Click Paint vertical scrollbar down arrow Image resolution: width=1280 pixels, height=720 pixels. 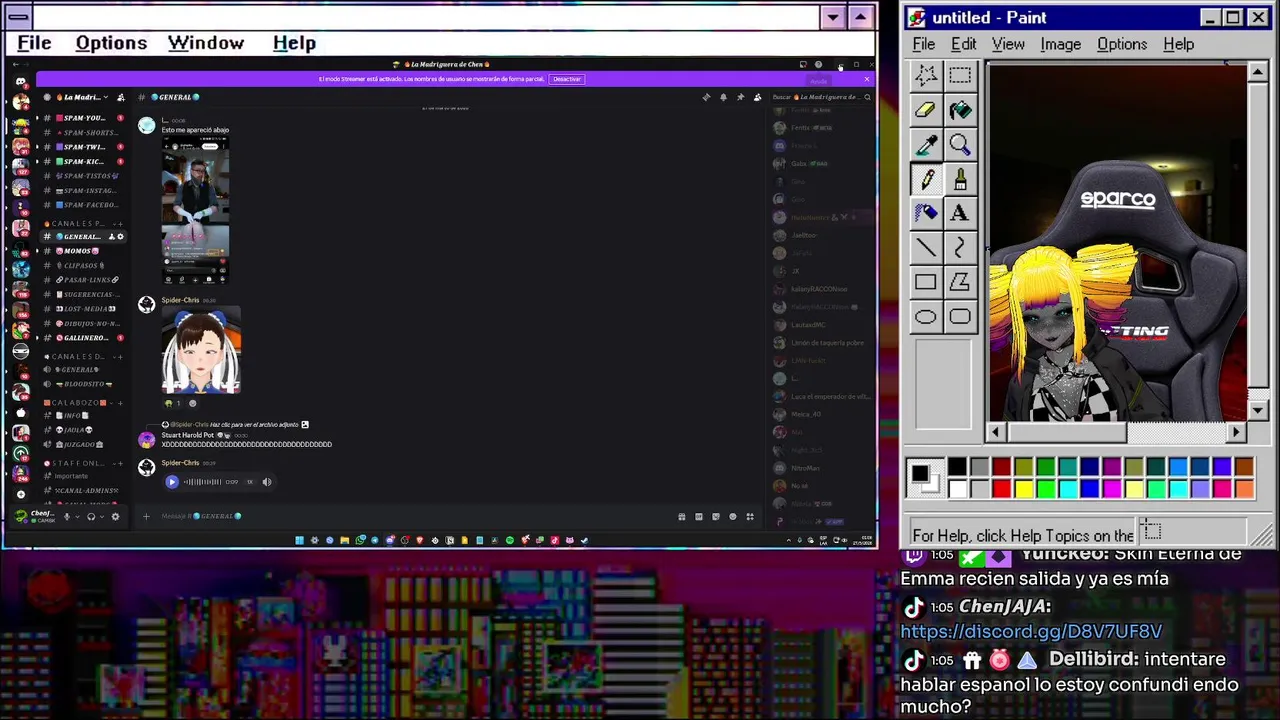coord(1258,410)
